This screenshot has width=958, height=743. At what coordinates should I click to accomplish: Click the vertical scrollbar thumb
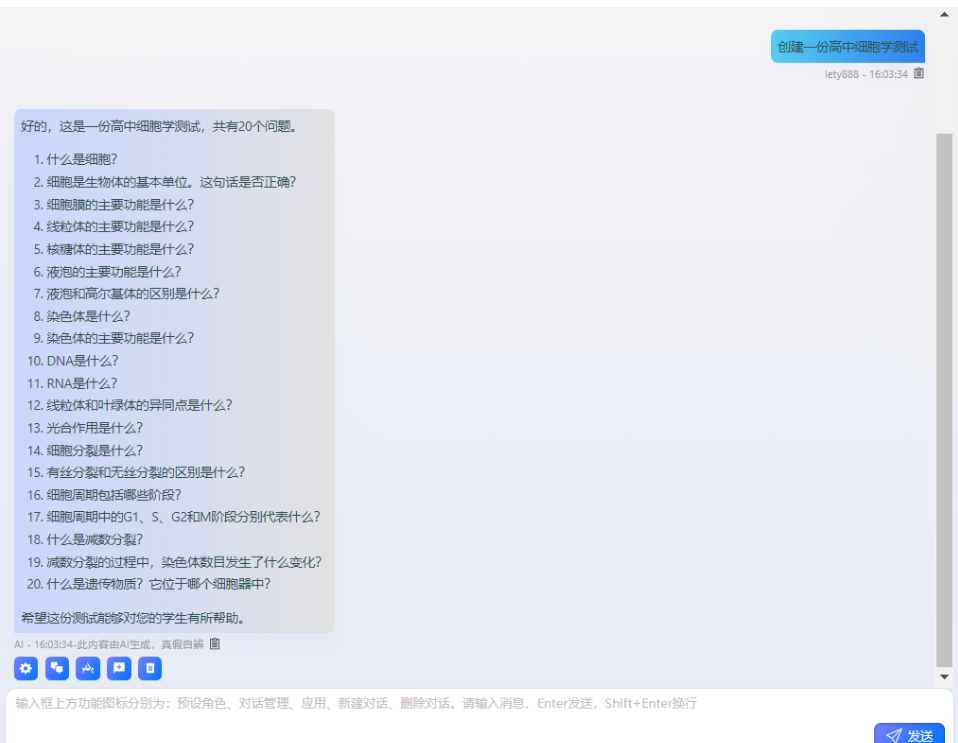tap(944, 400)
